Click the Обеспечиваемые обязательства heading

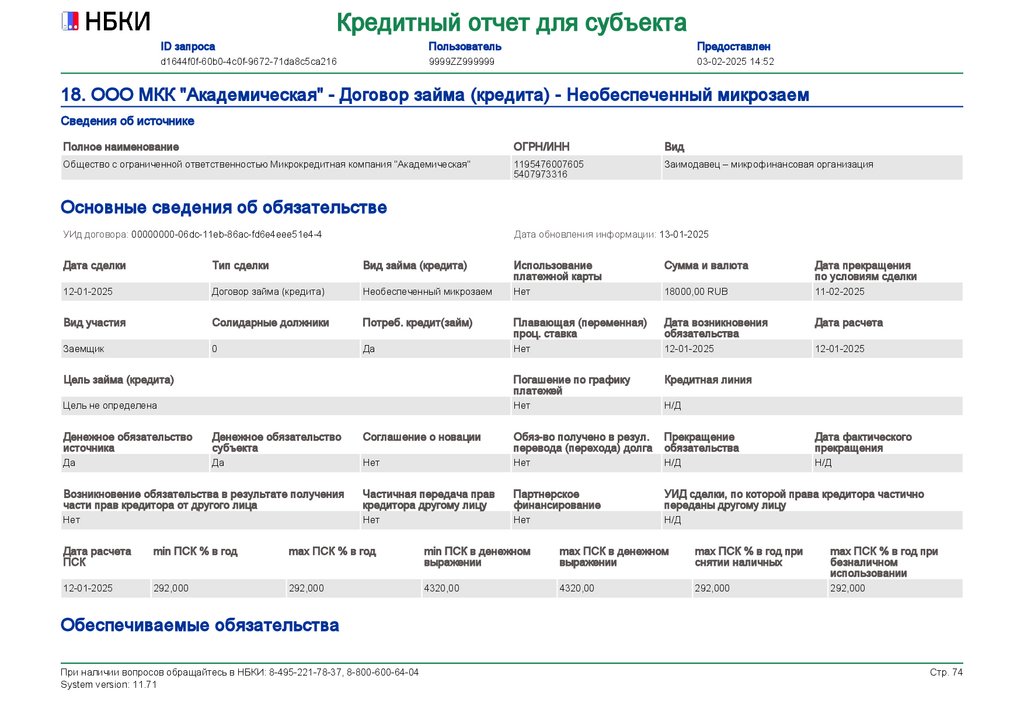(200, 625)
